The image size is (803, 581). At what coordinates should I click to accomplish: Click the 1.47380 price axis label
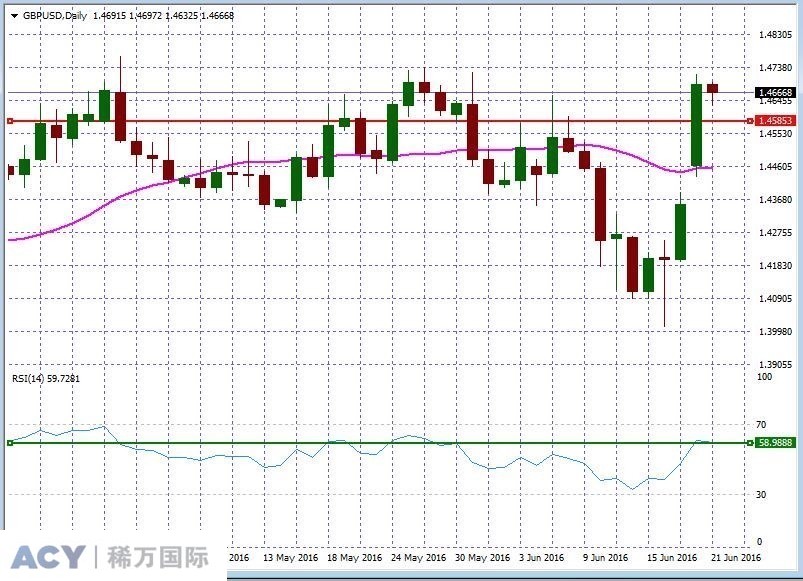[775, 68]
